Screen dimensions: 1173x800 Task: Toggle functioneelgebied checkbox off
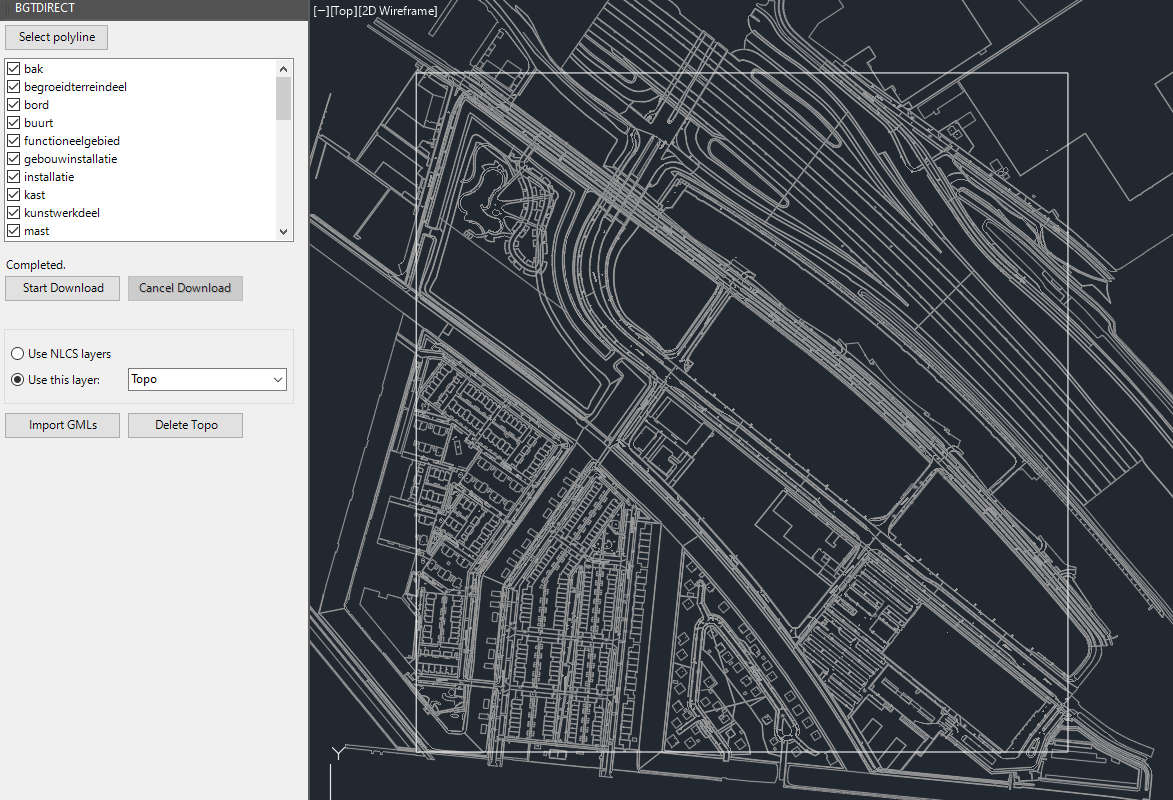pyautogui.click(x=14, y=141)
